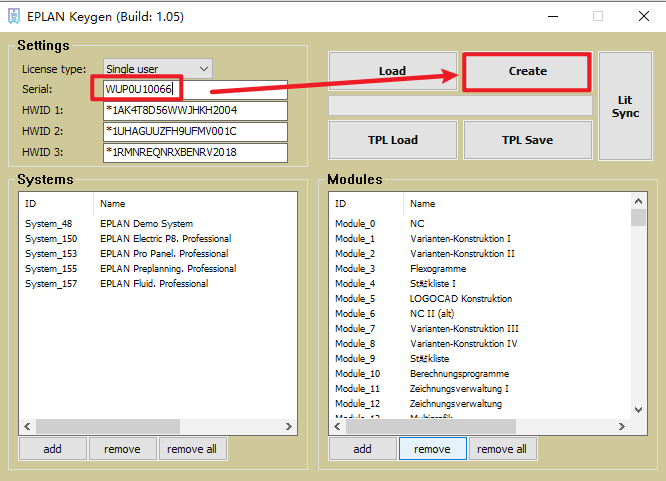Focus the HWID 3 text field

[x=195, y=152]
